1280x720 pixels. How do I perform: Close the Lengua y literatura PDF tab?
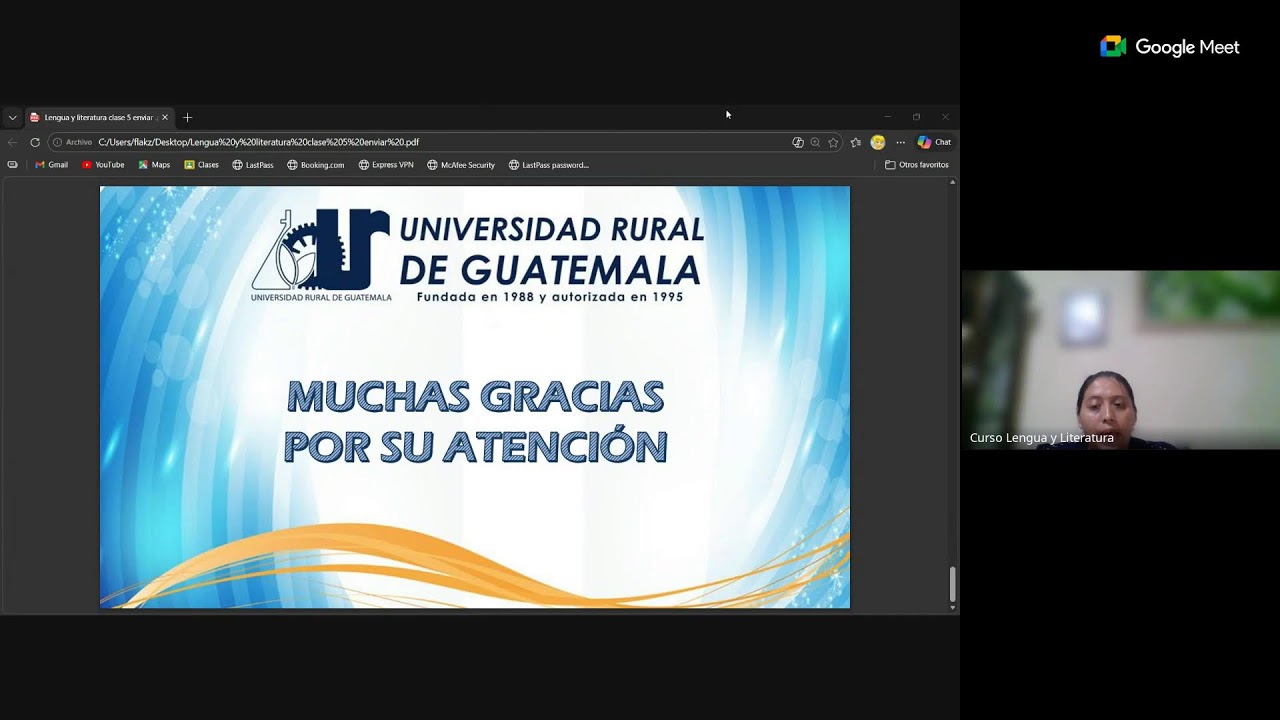click(165, 117)
